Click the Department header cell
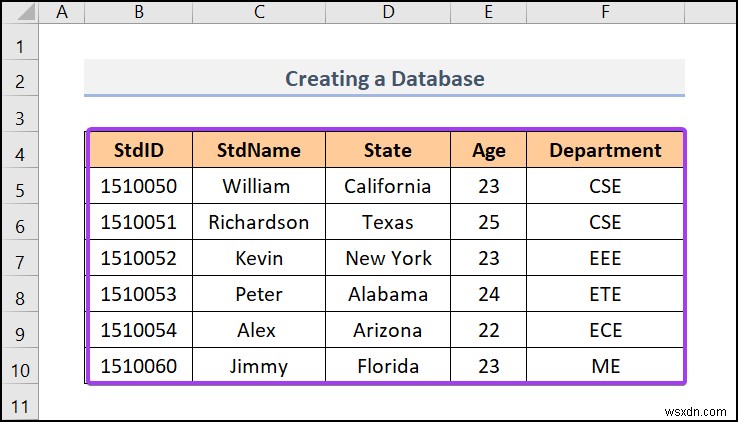 pyautogui.click(x=605, y=150)
